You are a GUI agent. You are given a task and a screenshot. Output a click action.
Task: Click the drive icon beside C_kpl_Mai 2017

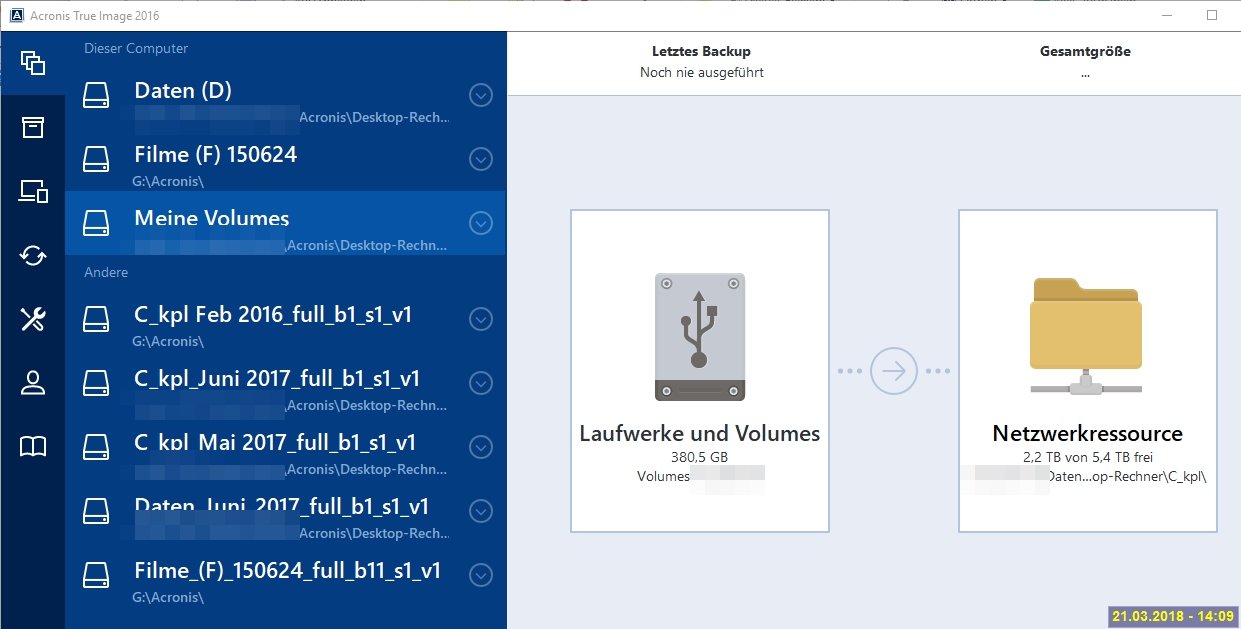click(96, 447)
